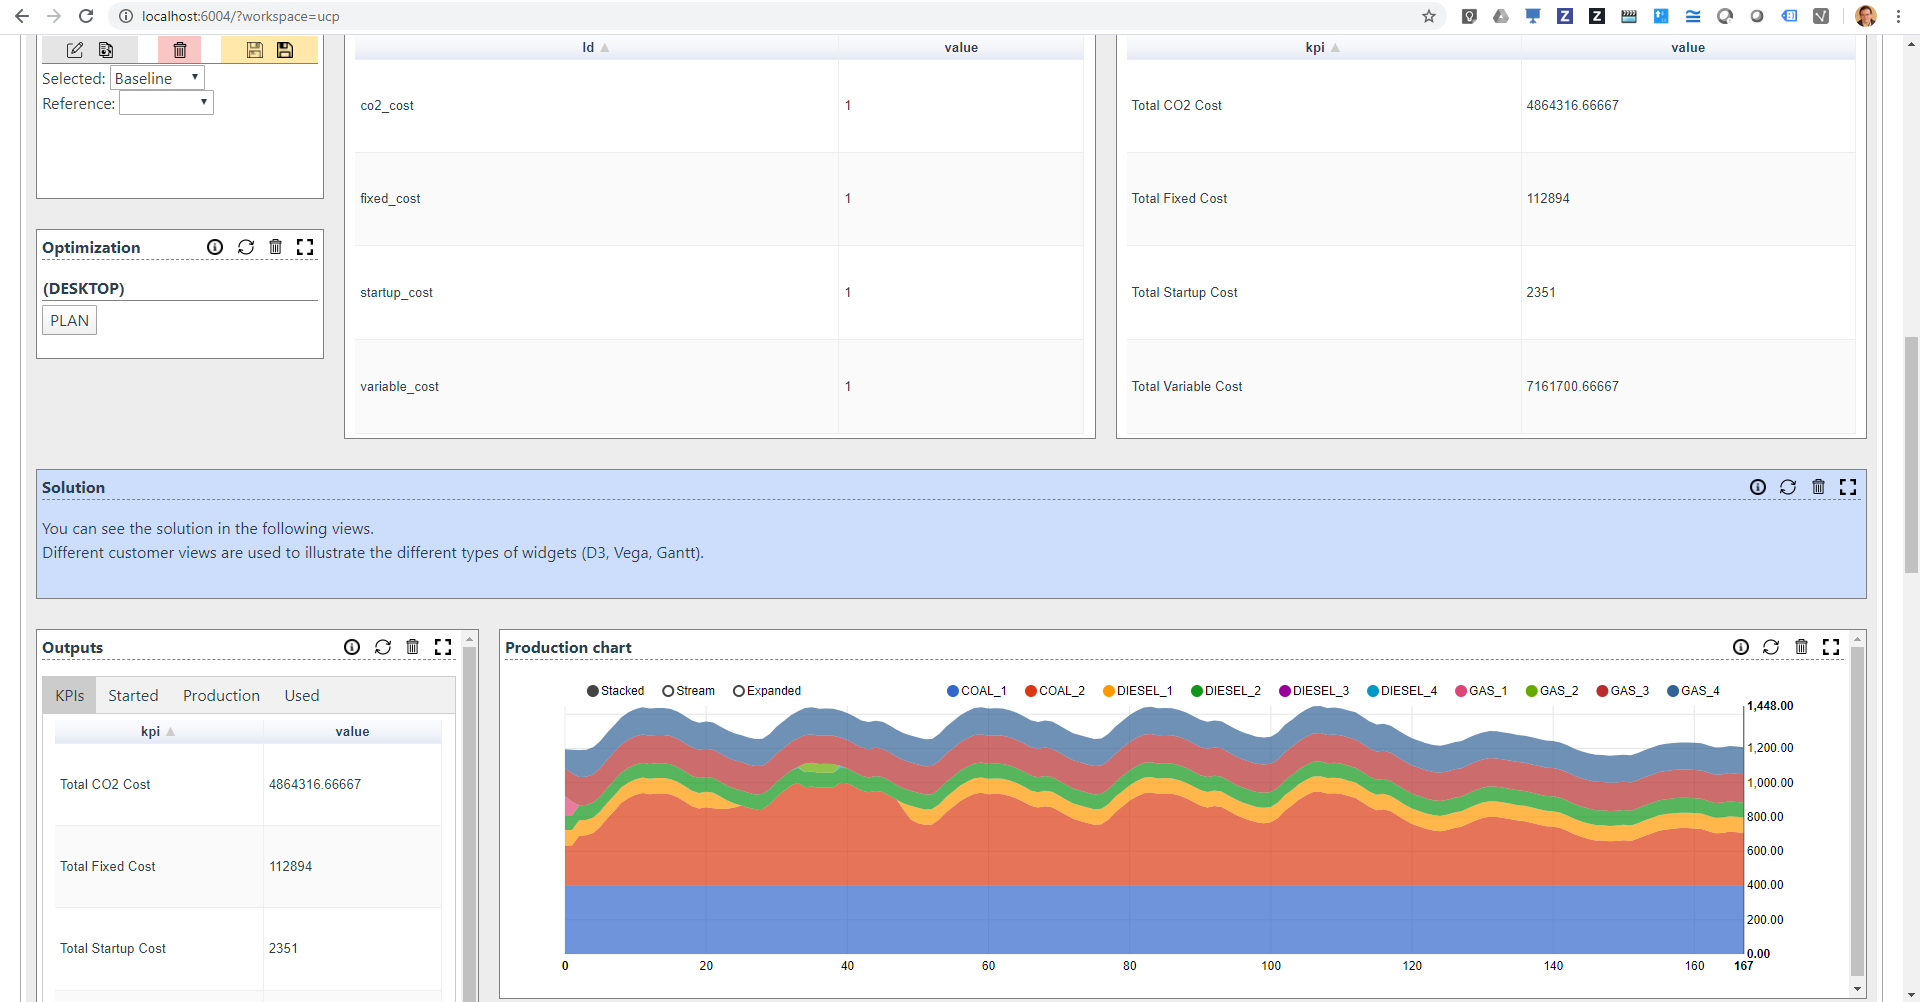Select the Stream chart mode radio

point(689,691)
